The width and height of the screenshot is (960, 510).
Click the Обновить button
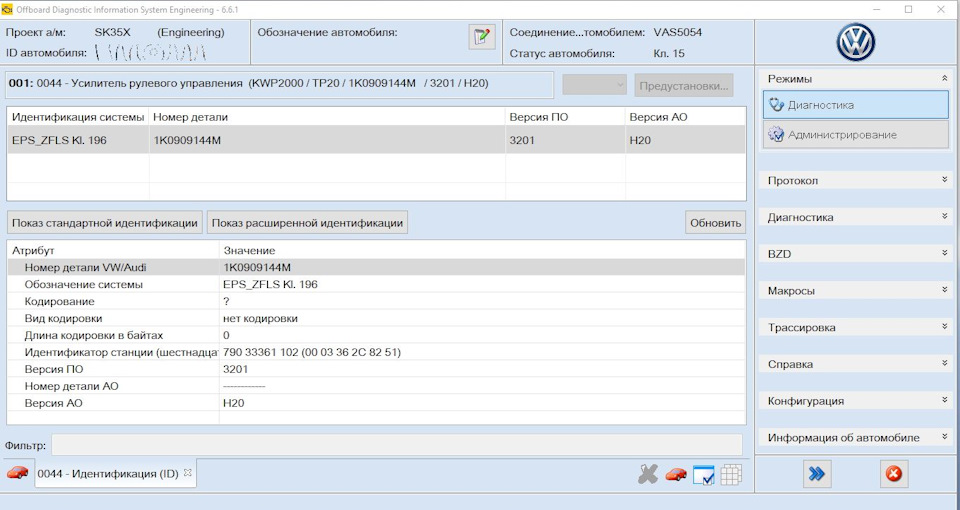pyautogui.click(x=715, y=223)
